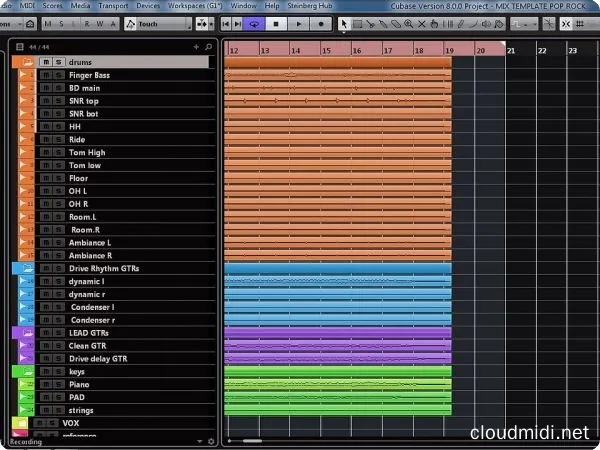Solo the Drive Rhythm GTRs folder
This screenshot has height=450, width=600.
click(x=59, y=268)
